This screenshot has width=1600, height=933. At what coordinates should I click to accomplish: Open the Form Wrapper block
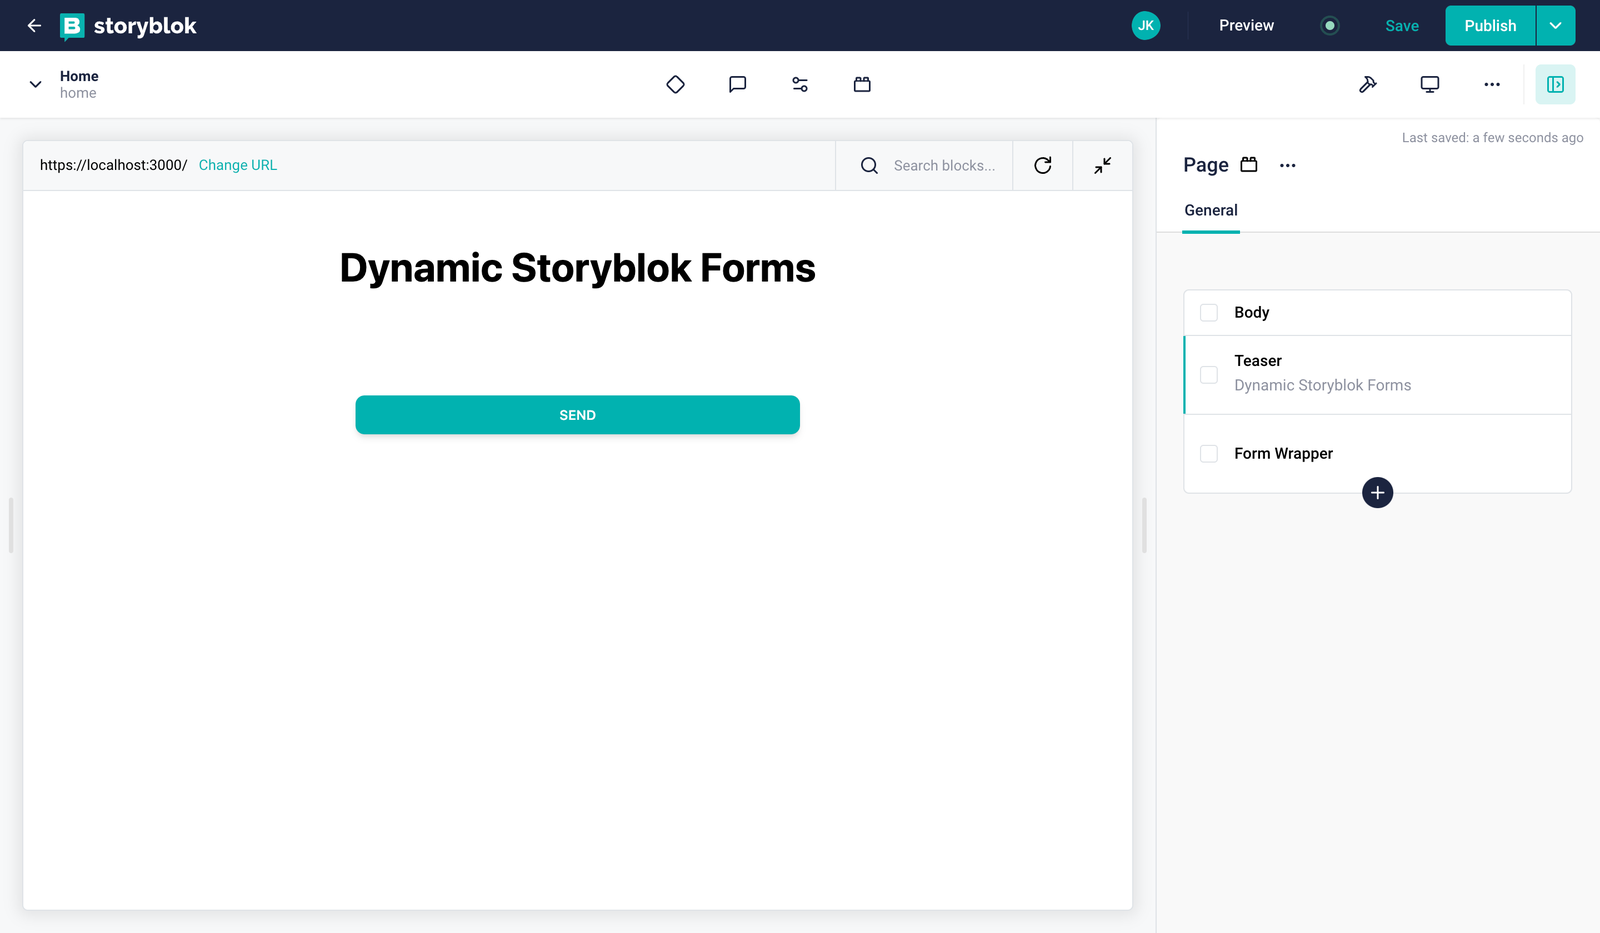pos(1378,454)
